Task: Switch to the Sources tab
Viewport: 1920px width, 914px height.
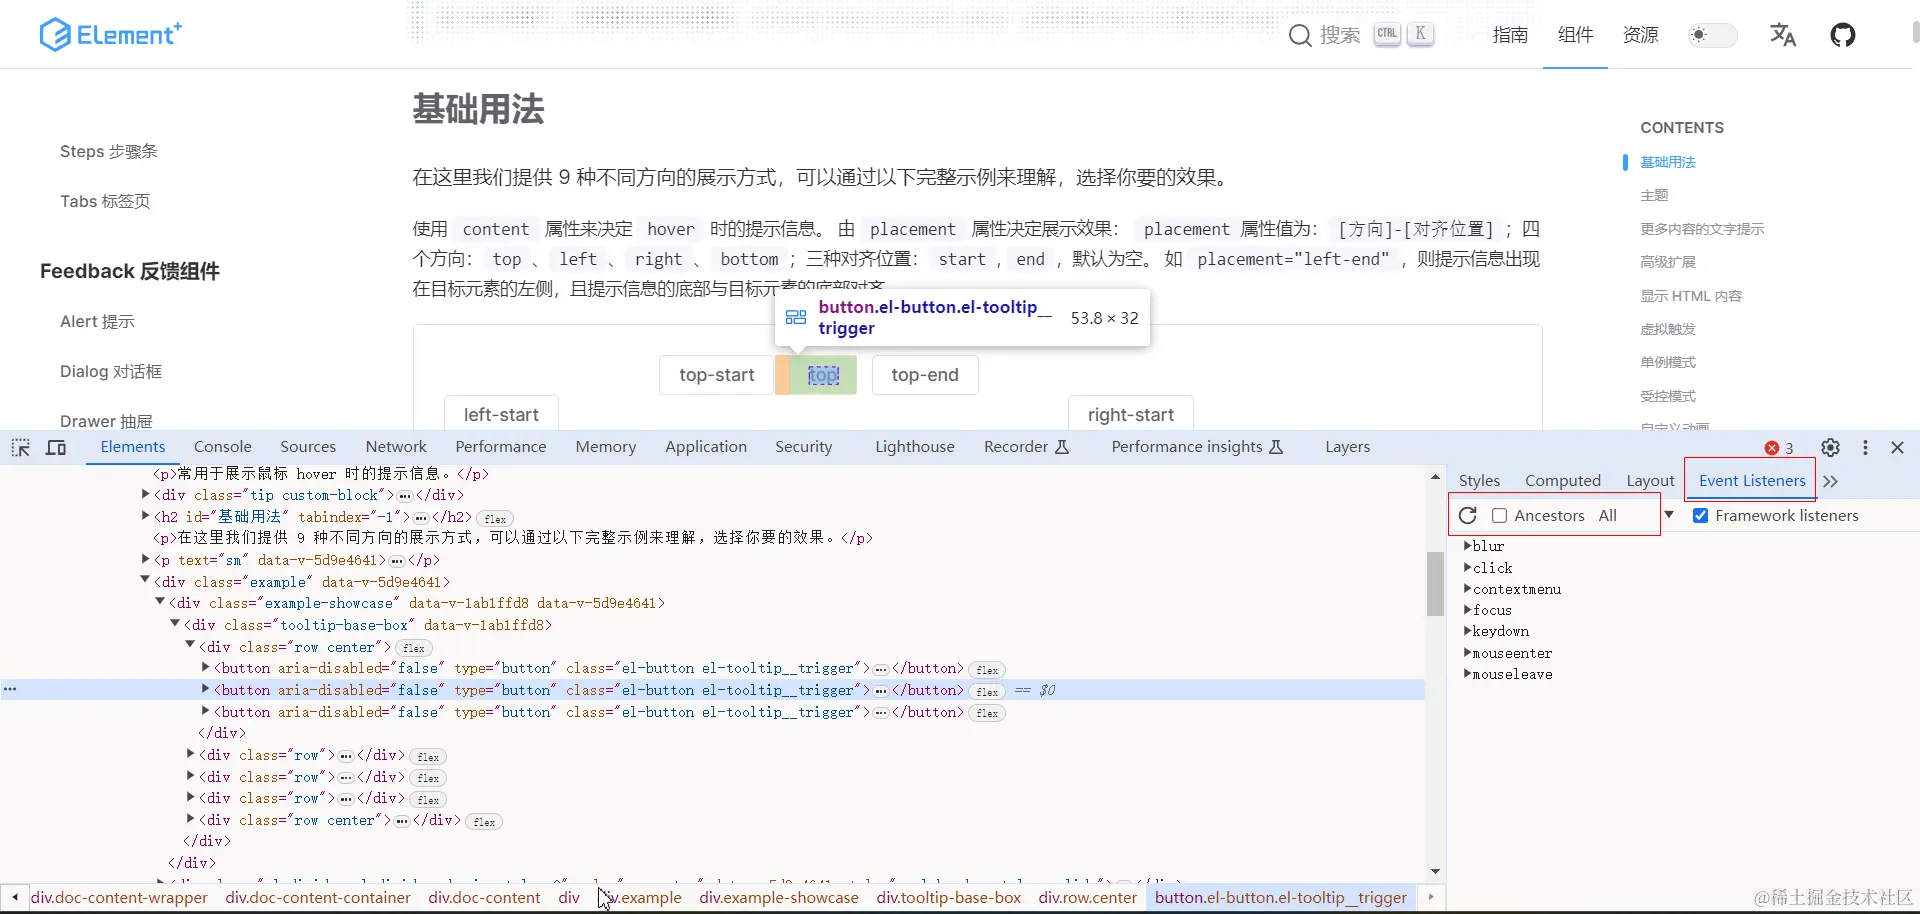Action: click(x=308, y=447)
